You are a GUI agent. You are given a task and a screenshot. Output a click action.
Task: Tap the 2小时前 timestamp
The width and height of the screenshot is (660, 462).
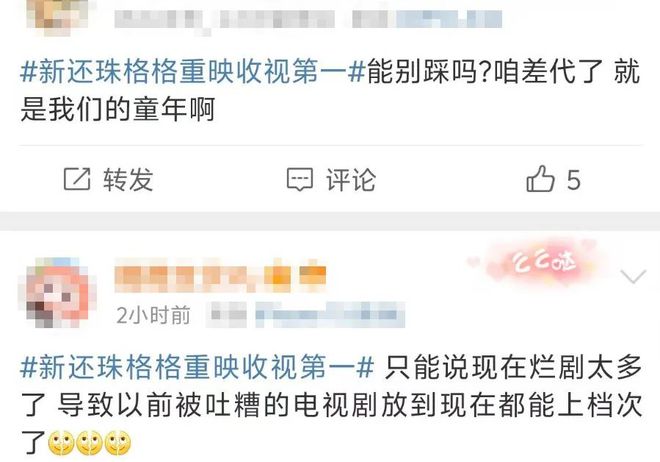[153, 315]
